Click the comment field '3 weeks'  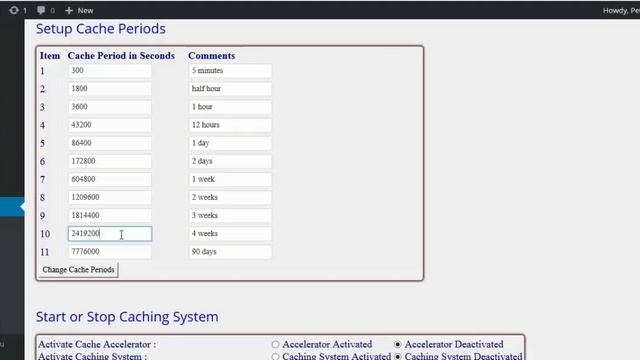[230, 216]
